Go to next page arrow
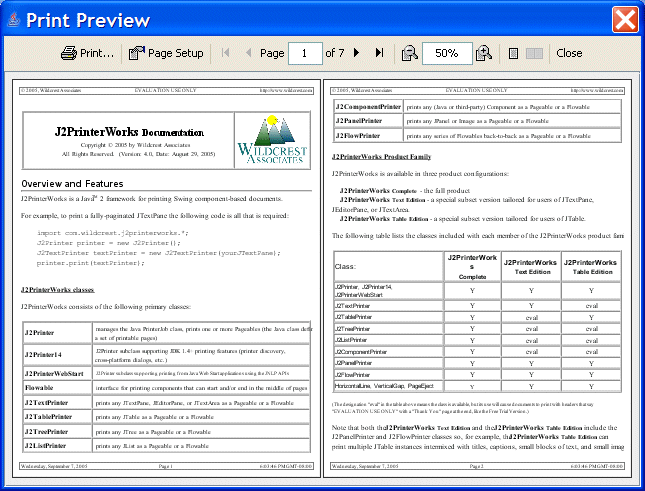The height and width of the screenshot is (491, 645). (356, 53)
